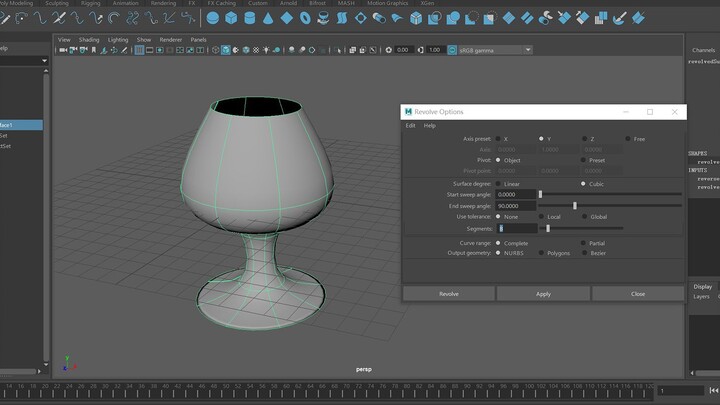Click the end sweep angle slider
Viewport: 720px width, 405px height.
pos(610,206)
